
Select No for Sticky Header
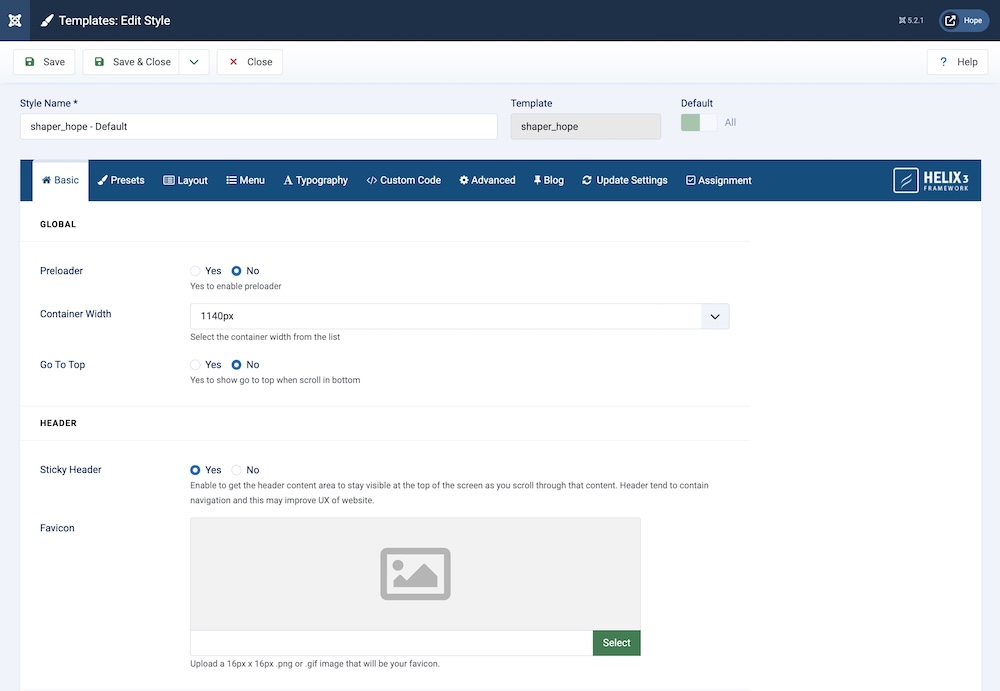click(237, 470)
